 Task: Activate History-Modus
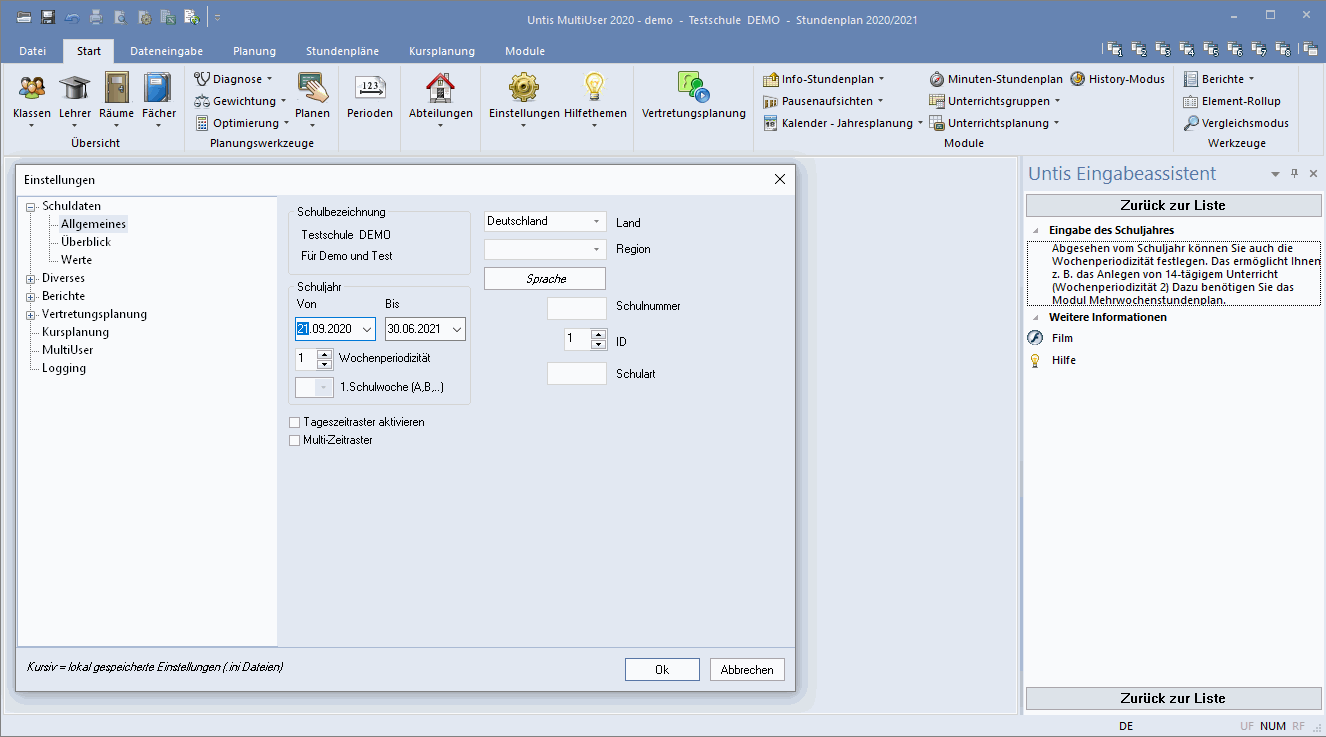[x=1117, y=79]
